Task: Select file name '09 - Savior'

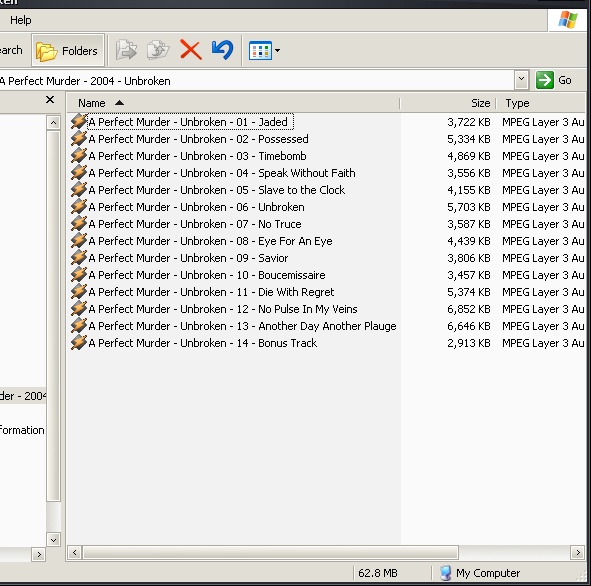Action: click(188, 258)
